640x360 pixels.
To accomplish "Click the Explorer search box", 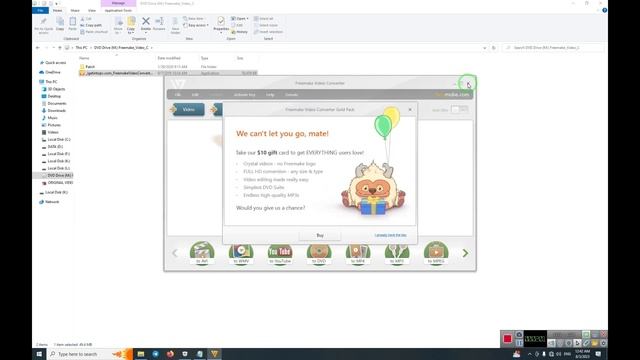I will (x=553, y=48).
